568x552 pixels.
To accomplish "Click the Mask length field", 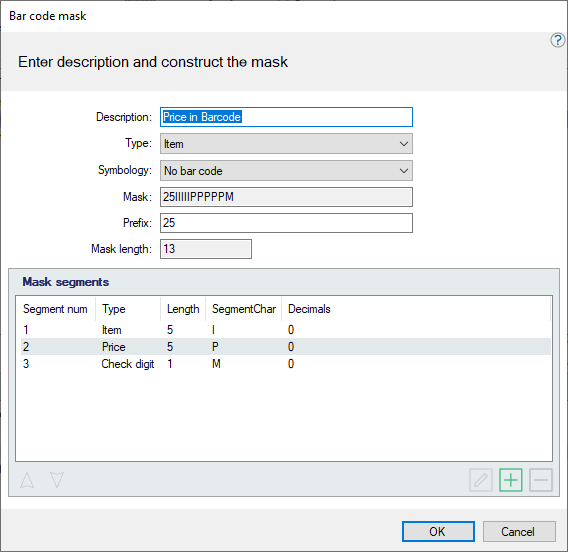I will click(206, 249).
